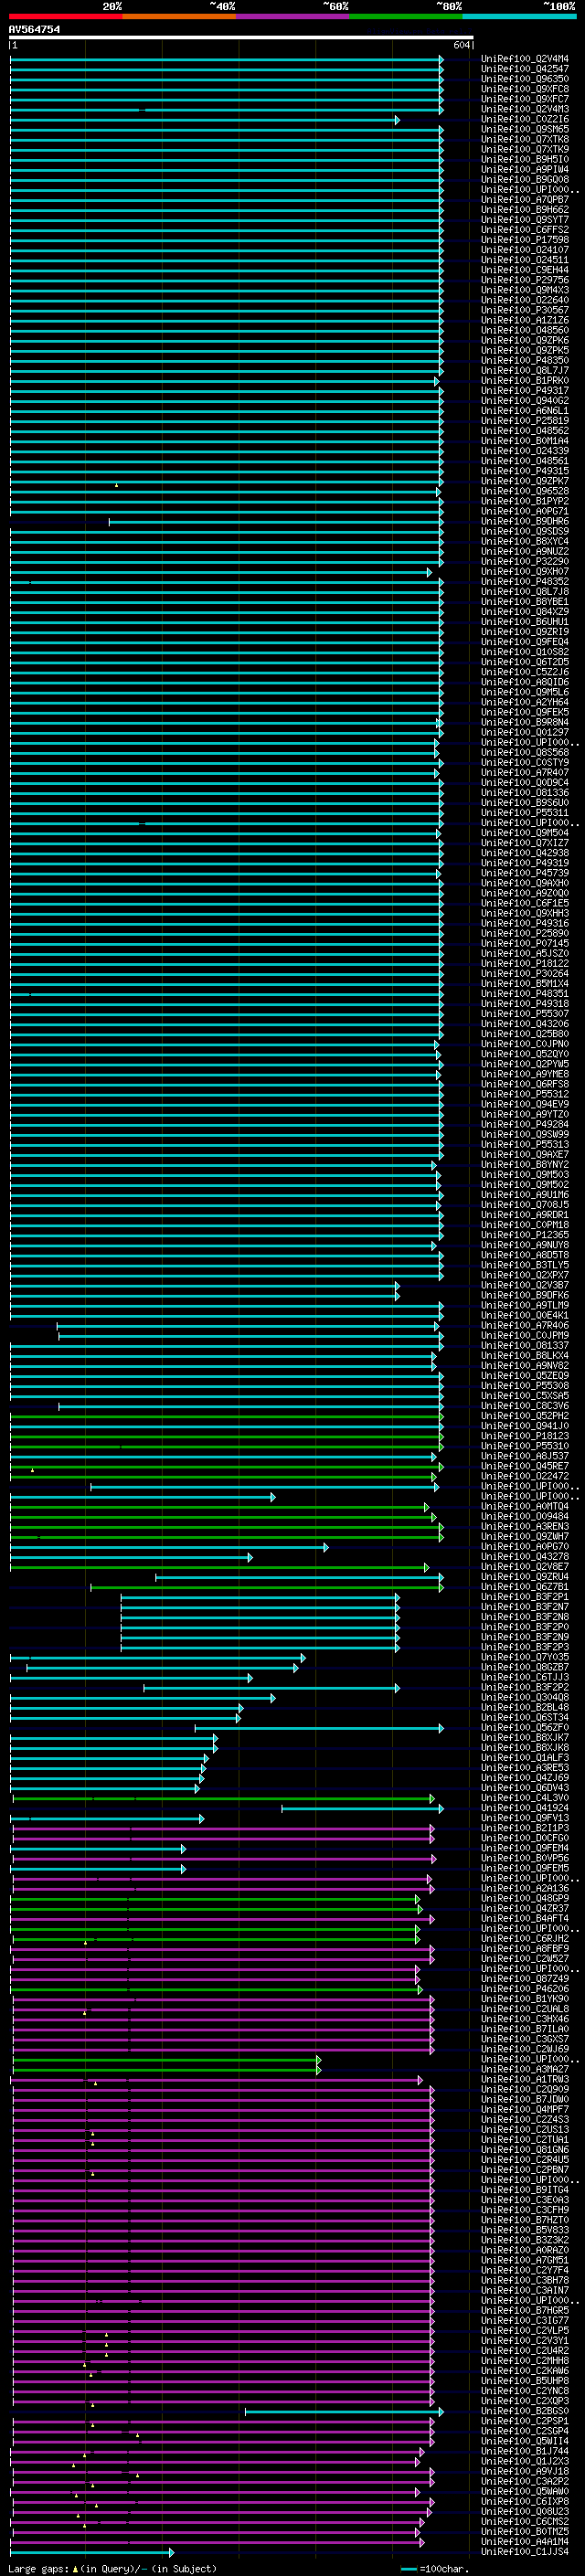Select the white AV564754 query sequence bar

click(241, 37)
